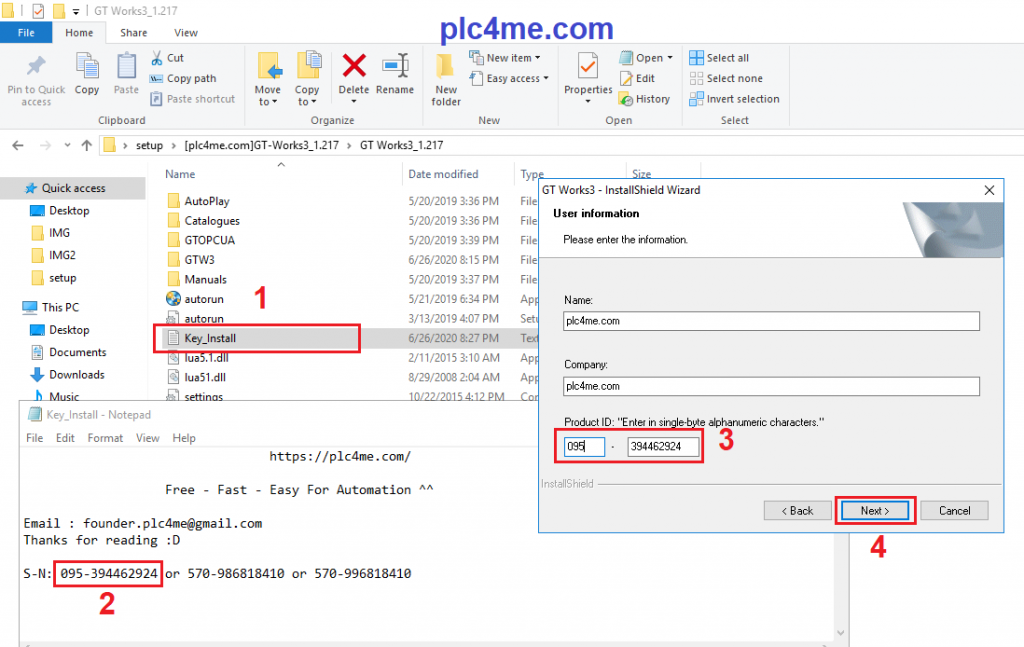Open the IMG2 folder in Quick access
The image size is (1024, 647).
62,255
